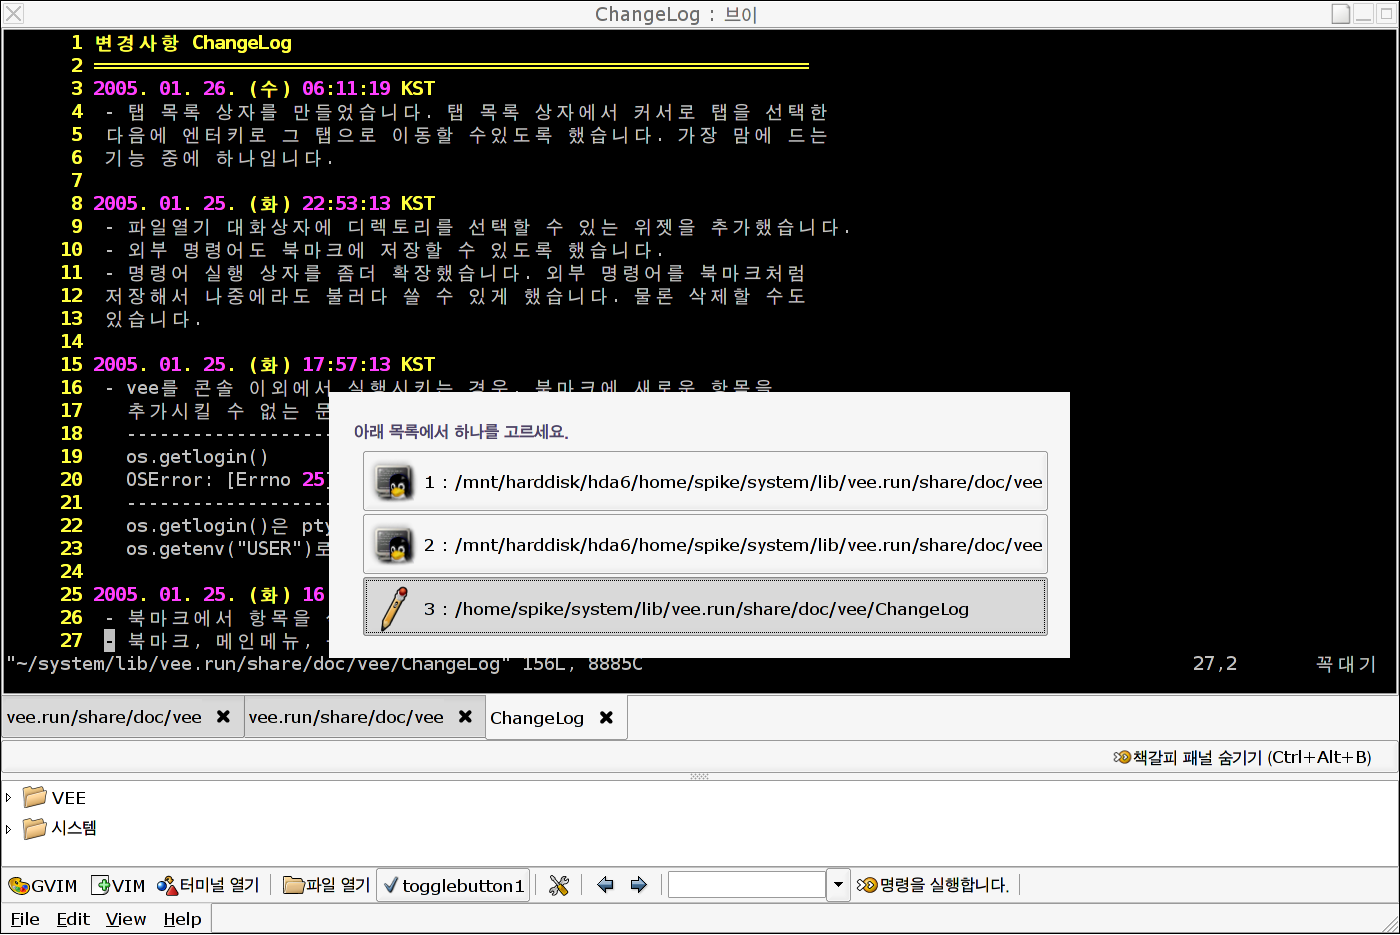Screen dimensions: 1400x935
Task: Open the File menu
Action: pyautogui.click(x=25, y=919)
